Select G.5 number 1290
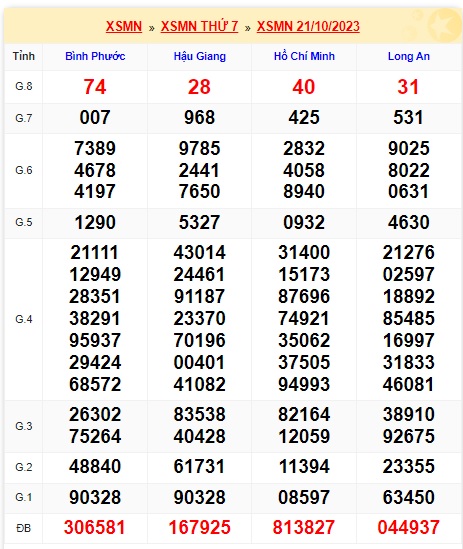463x549 pixels. tap(95, 222)
